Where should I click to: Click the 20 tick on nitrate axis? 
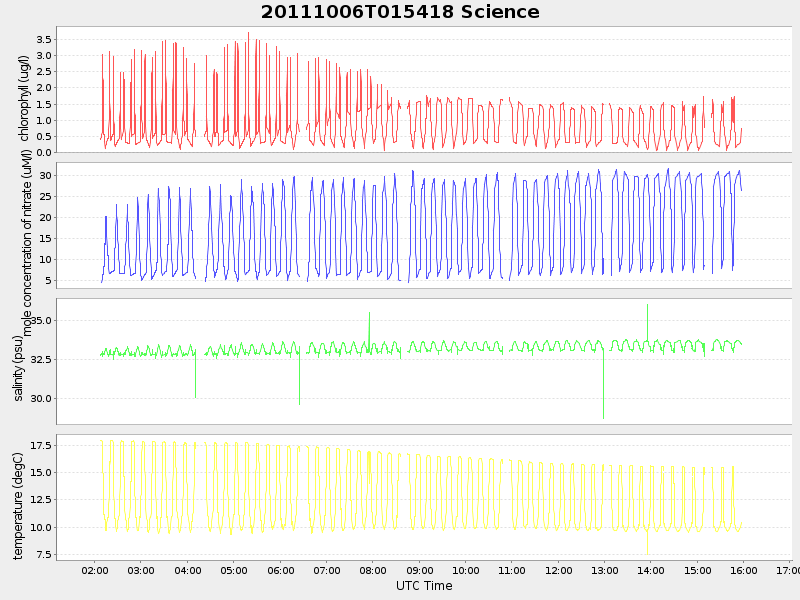(x=45, y=217)
